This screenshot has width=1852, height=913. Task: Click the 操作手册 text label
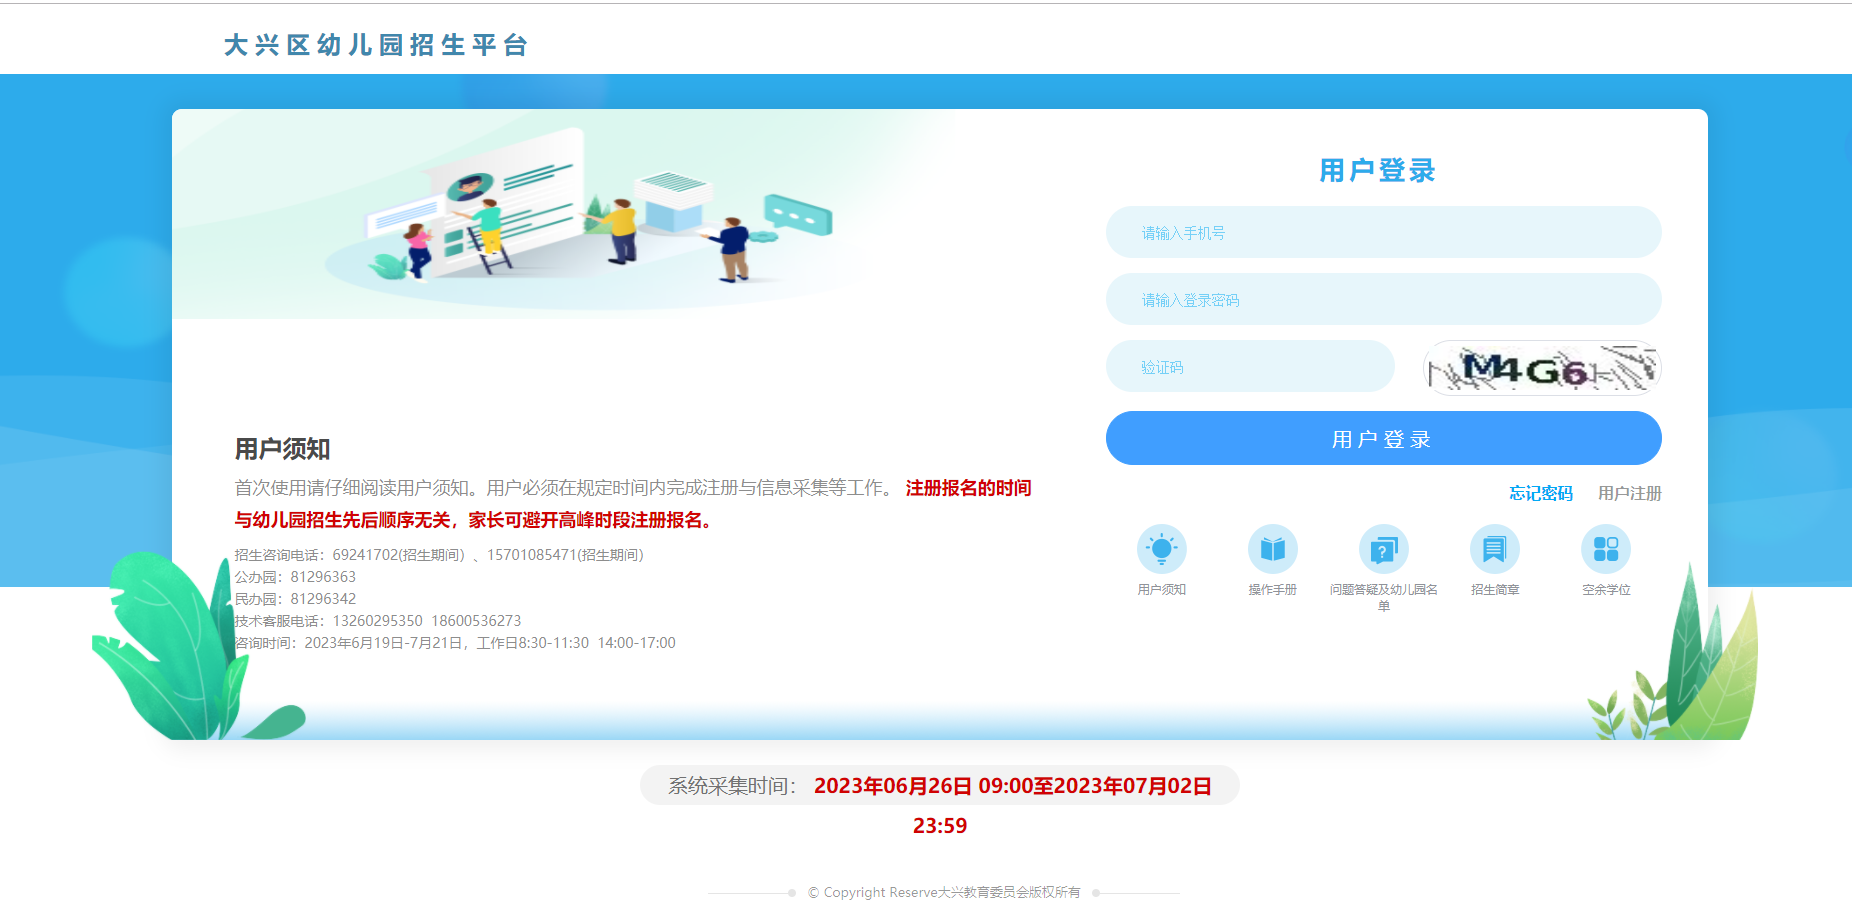1272,590
